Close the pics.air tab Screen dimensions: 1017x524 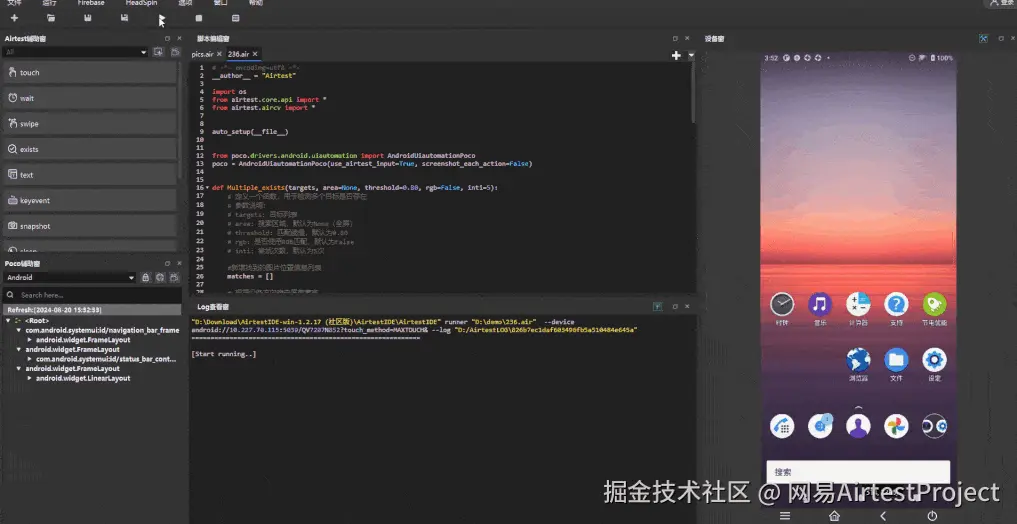coord(219,54)
